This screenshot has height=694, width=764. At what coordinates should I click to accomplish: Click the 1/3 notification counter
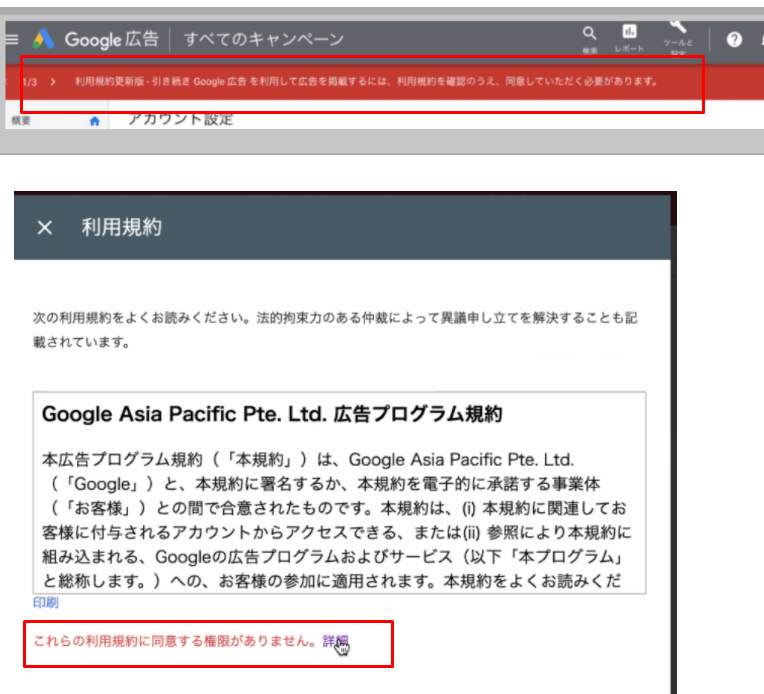click(30, 81)
